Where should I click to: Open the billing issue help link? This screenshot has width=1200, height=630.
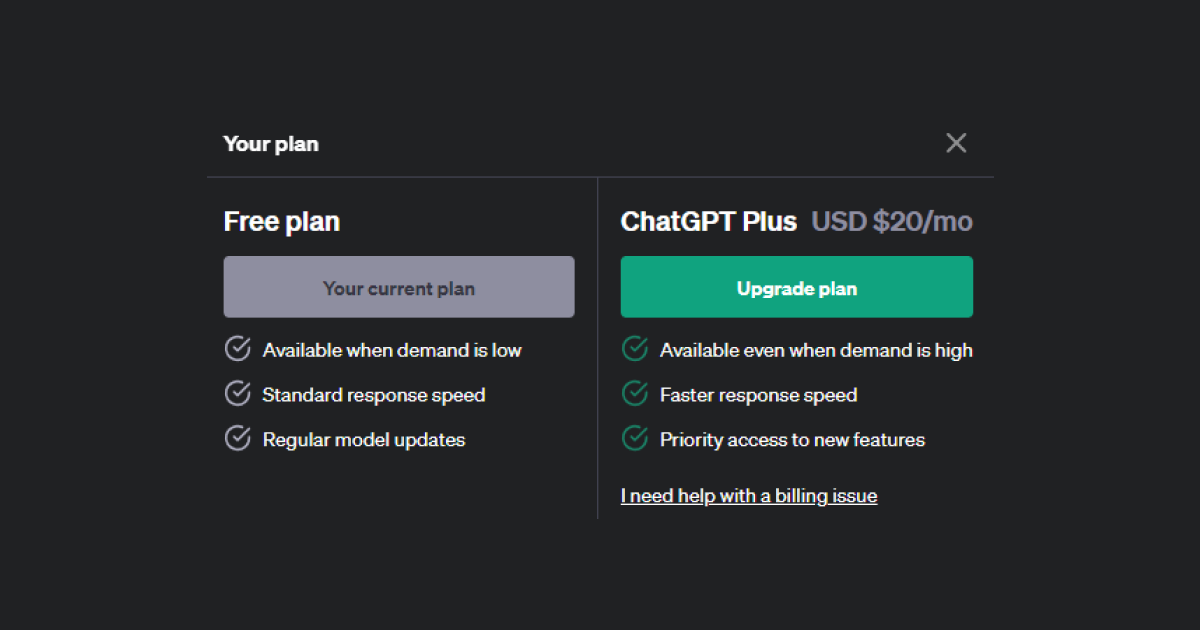(x=749, y=495)
